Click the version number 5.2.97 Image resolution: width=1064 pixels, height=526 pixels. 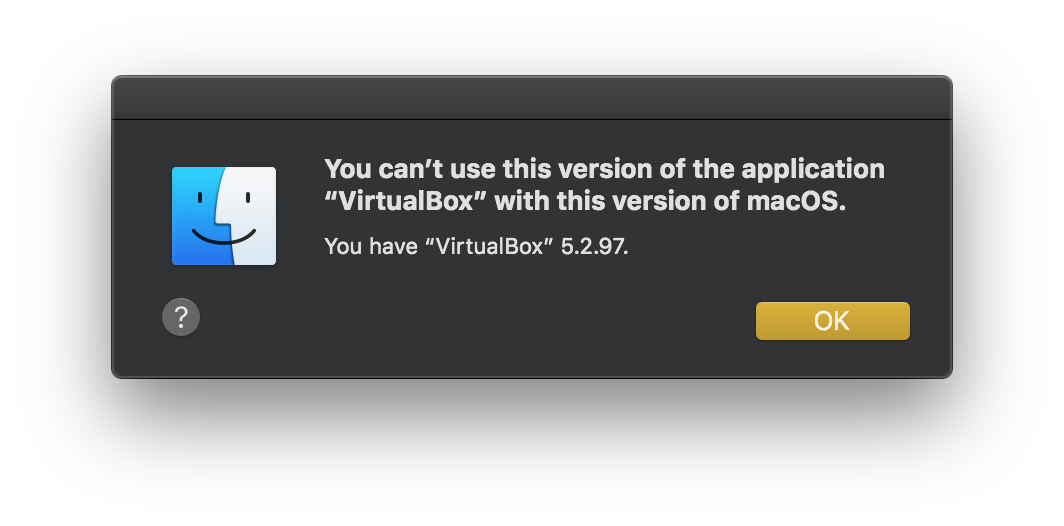594,246
